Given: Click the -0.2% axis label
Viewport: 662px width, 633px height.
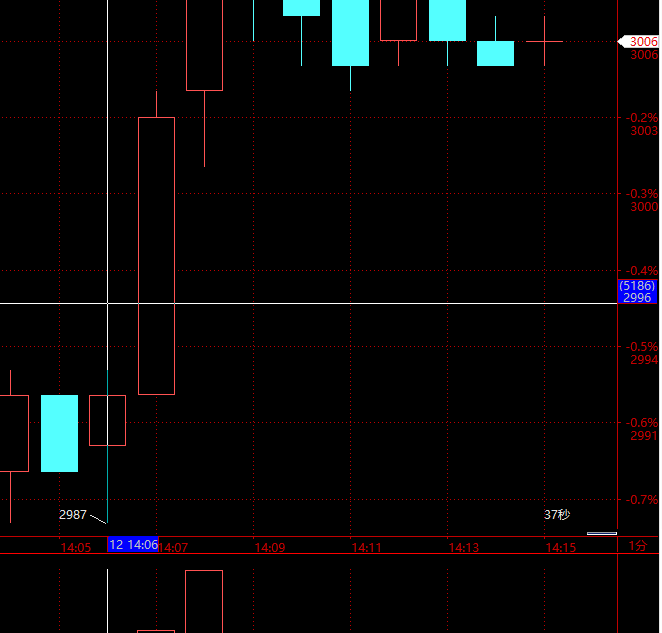Looking at the screenshot, I should click(x=642, y=117).
